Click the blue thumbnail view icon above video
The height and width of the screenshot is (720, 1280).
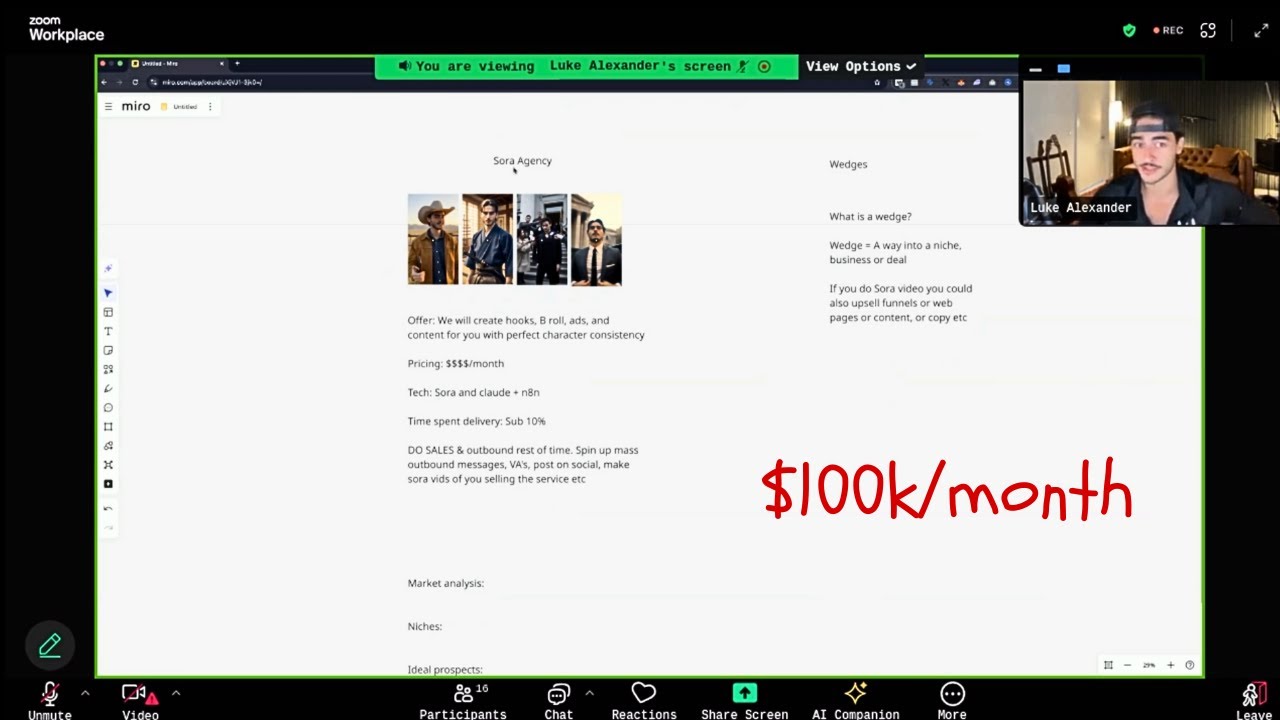point(1063,69)
